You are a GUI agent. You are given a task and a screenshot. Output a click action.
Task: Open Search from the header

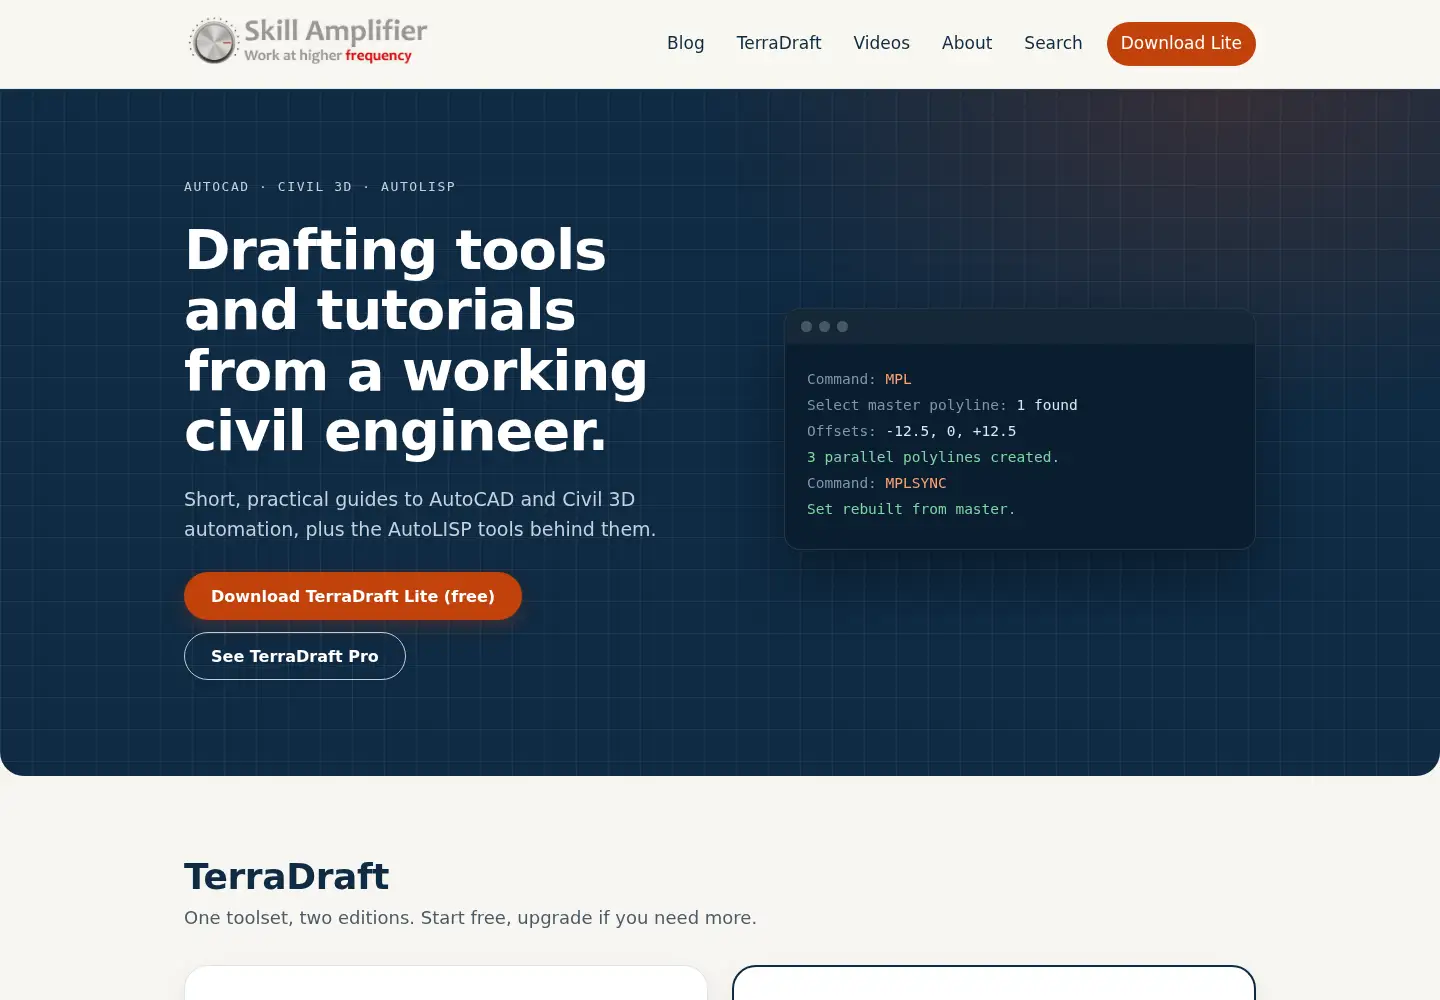1053,43
